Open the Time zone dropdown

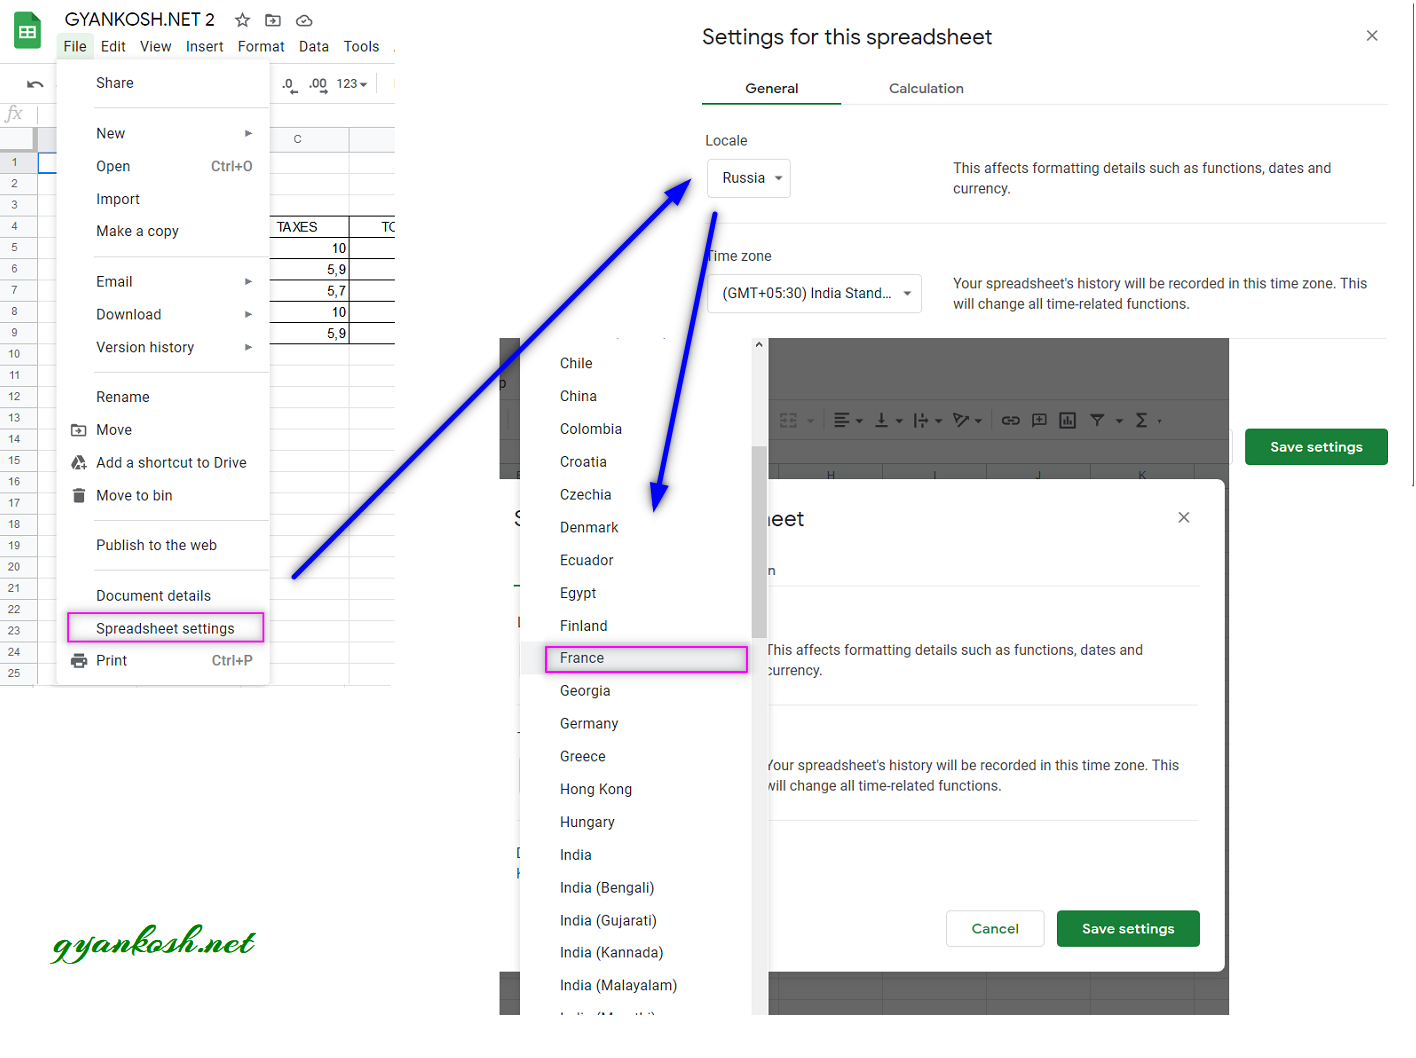(x=814, y=293)
